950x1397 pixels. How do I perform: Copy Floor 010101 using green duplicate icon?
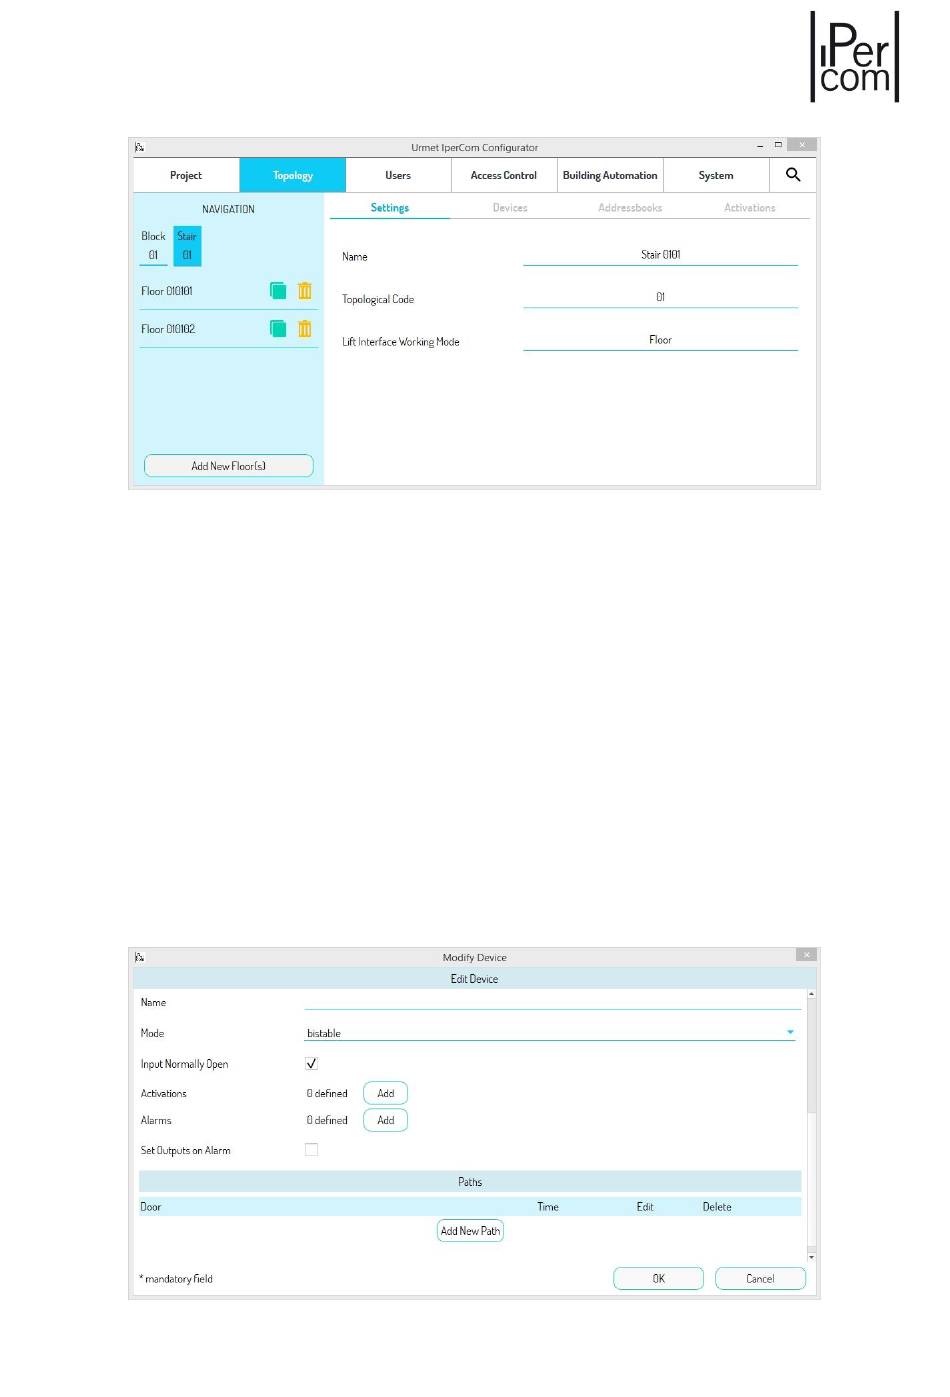(x=278, y=291)
